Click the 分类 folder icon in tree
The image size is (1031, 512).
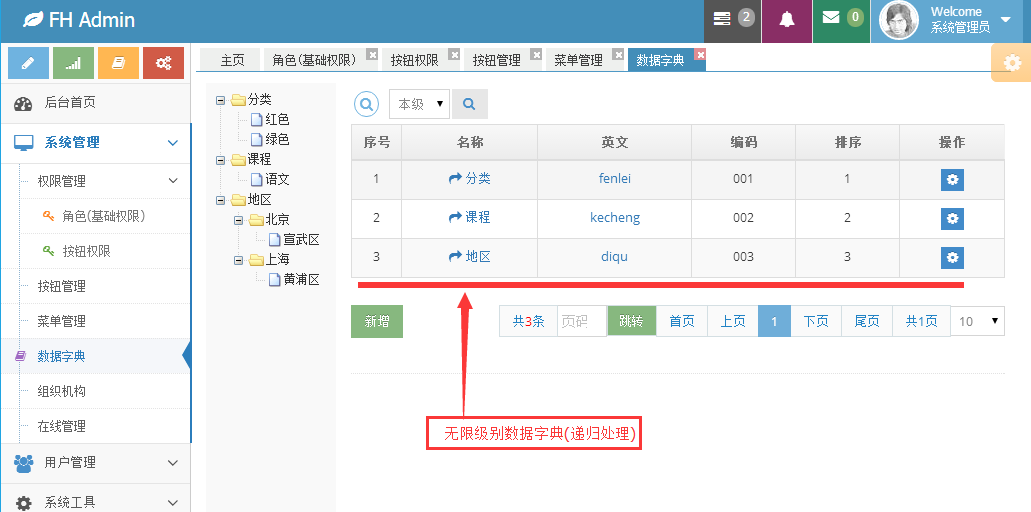238,100
